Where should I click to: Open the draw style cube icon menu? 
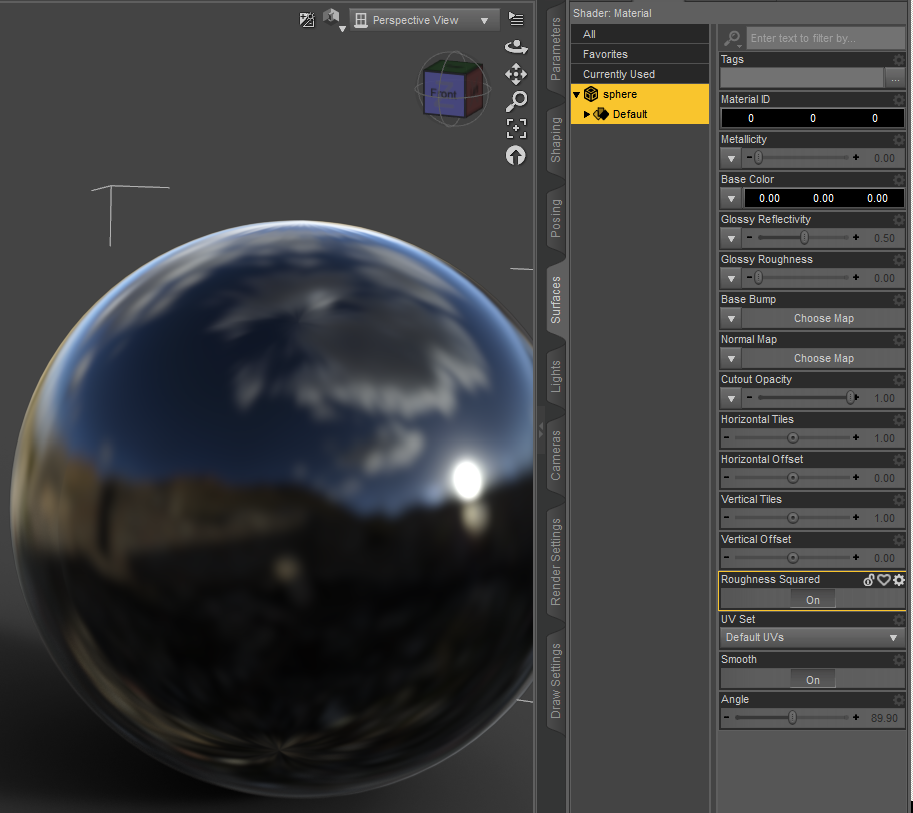[x=334, y=20]
